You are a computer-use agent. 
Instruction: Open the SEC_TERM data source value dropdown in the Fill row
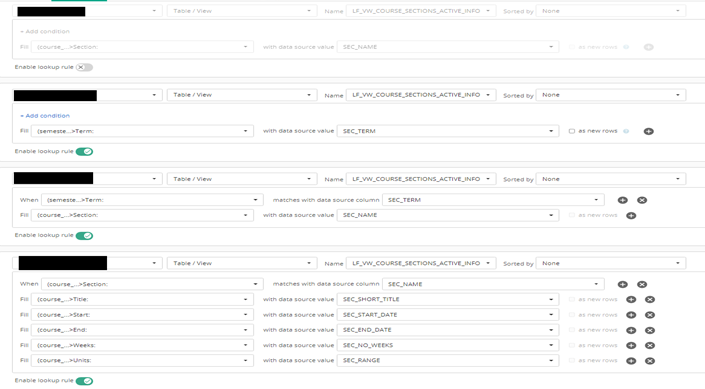(448, 131)
